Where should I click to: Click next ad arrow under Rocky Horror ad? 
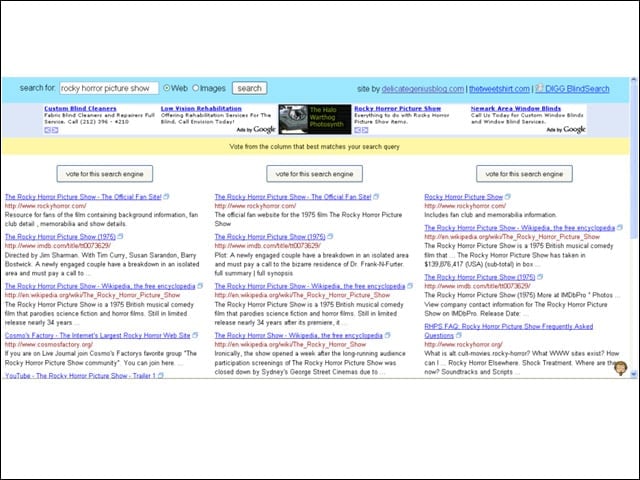click(365, 130)
